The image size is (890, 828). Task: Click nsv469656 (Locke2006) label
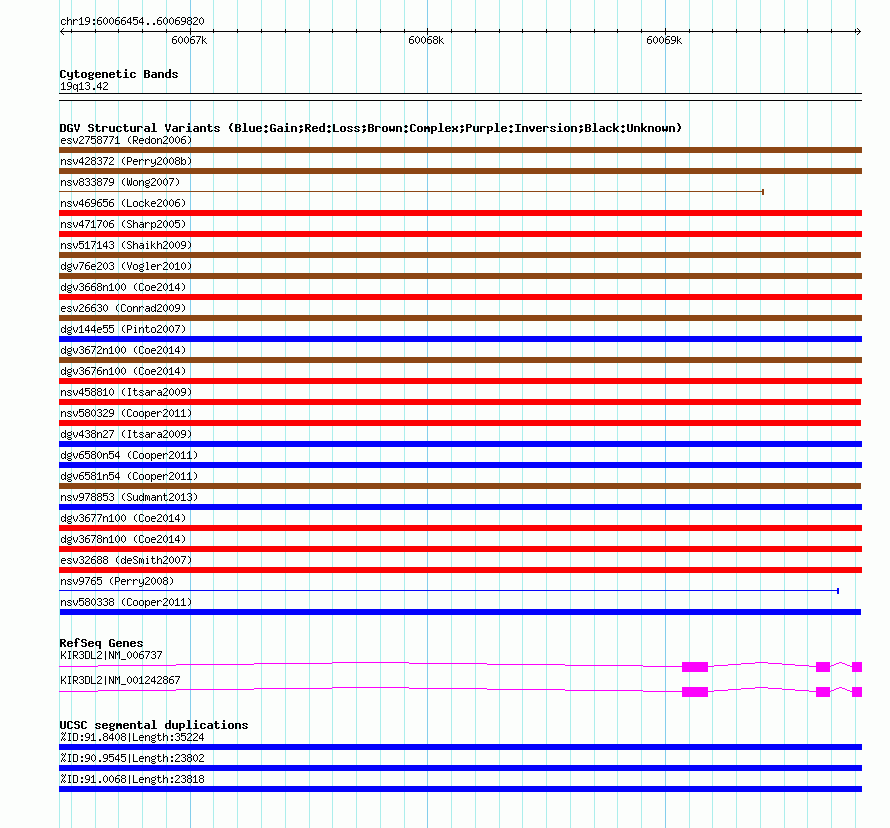click(123, 203)
